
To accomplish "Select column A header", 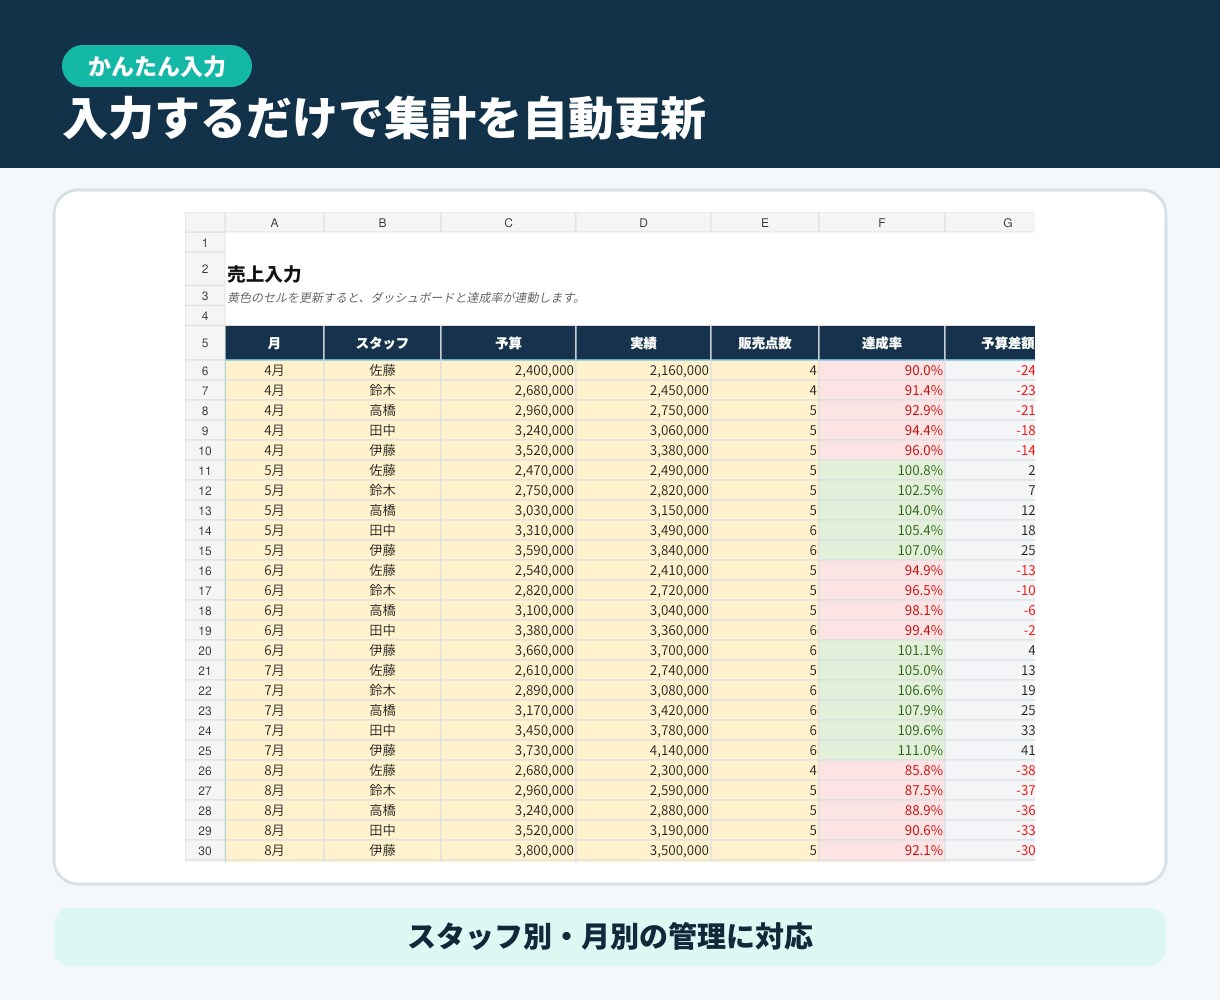I will click(274, 223).
